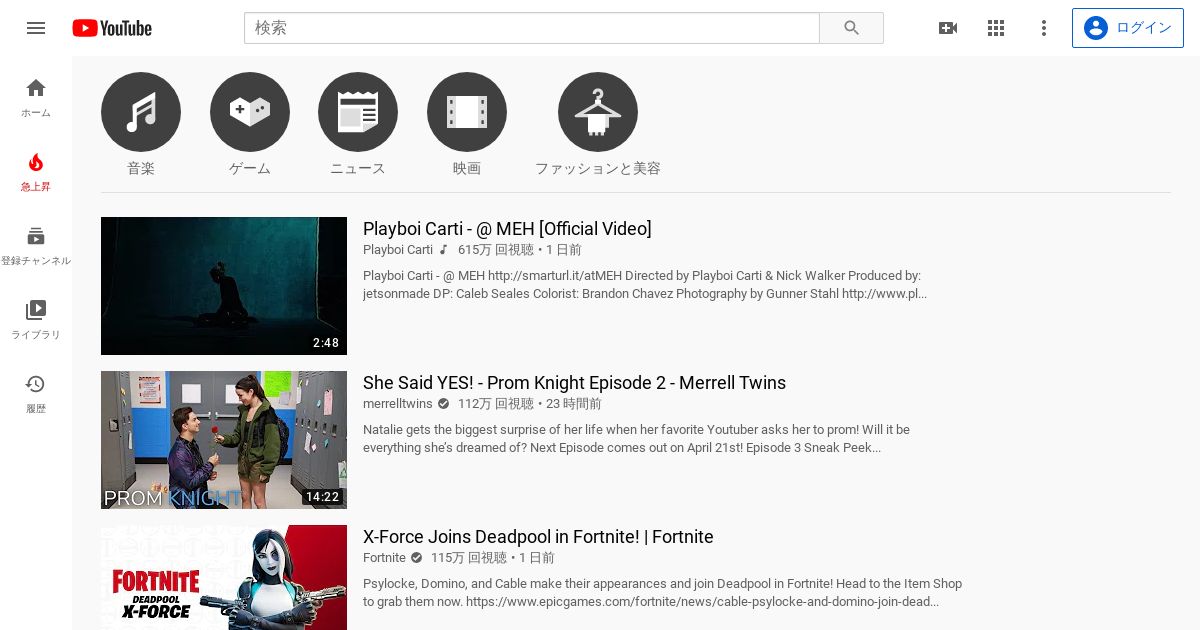1200x630 pixels.
Task: Click the 112万 回視聴 view count
Action: pyautogui.click(x=496, y=404)
